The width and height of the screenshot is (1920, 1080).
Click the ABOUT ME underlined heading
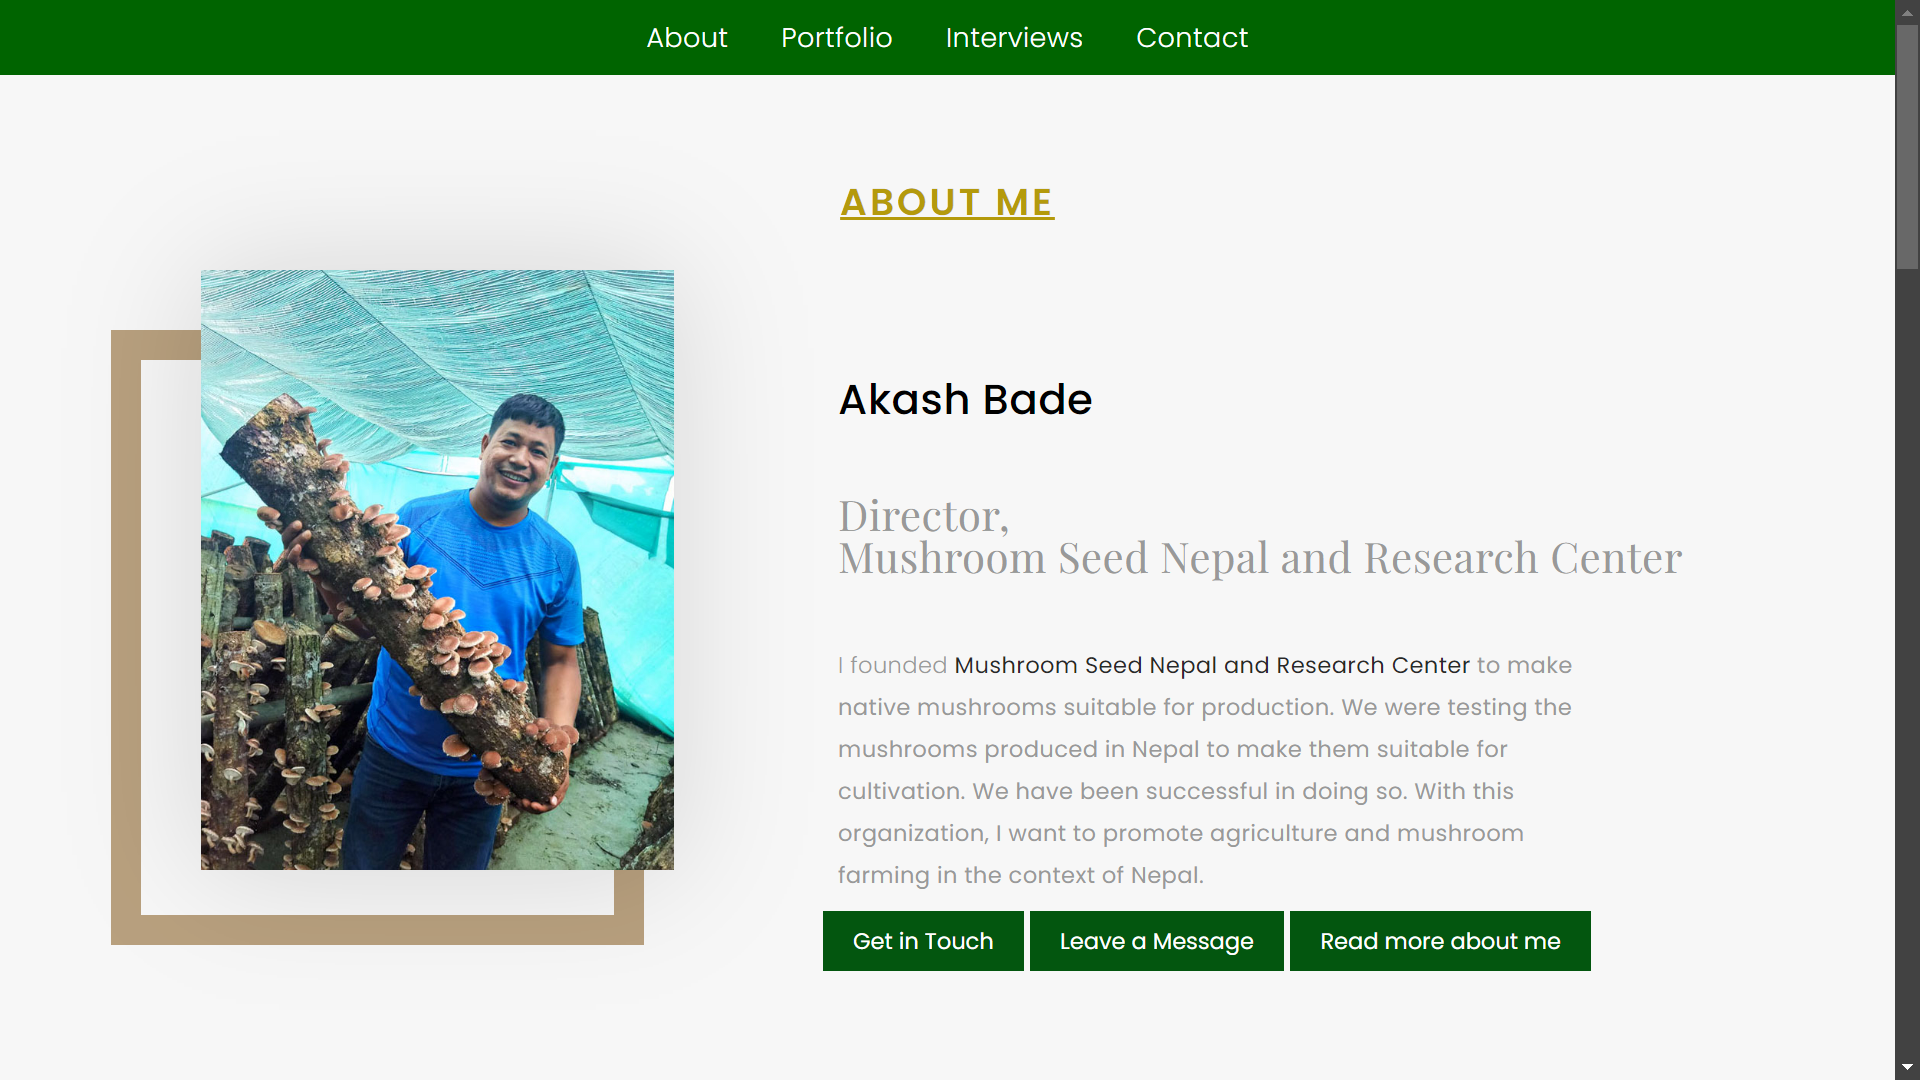947,202
